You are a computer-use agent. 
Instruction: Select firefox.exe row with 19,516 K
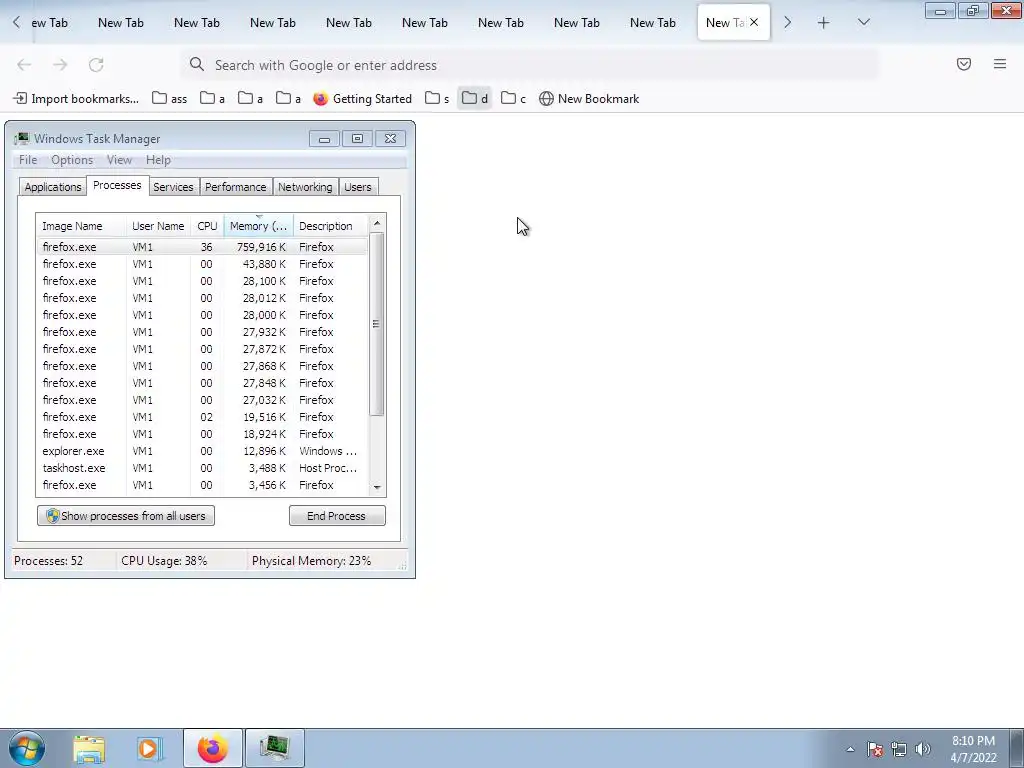(x=202, y=417)
